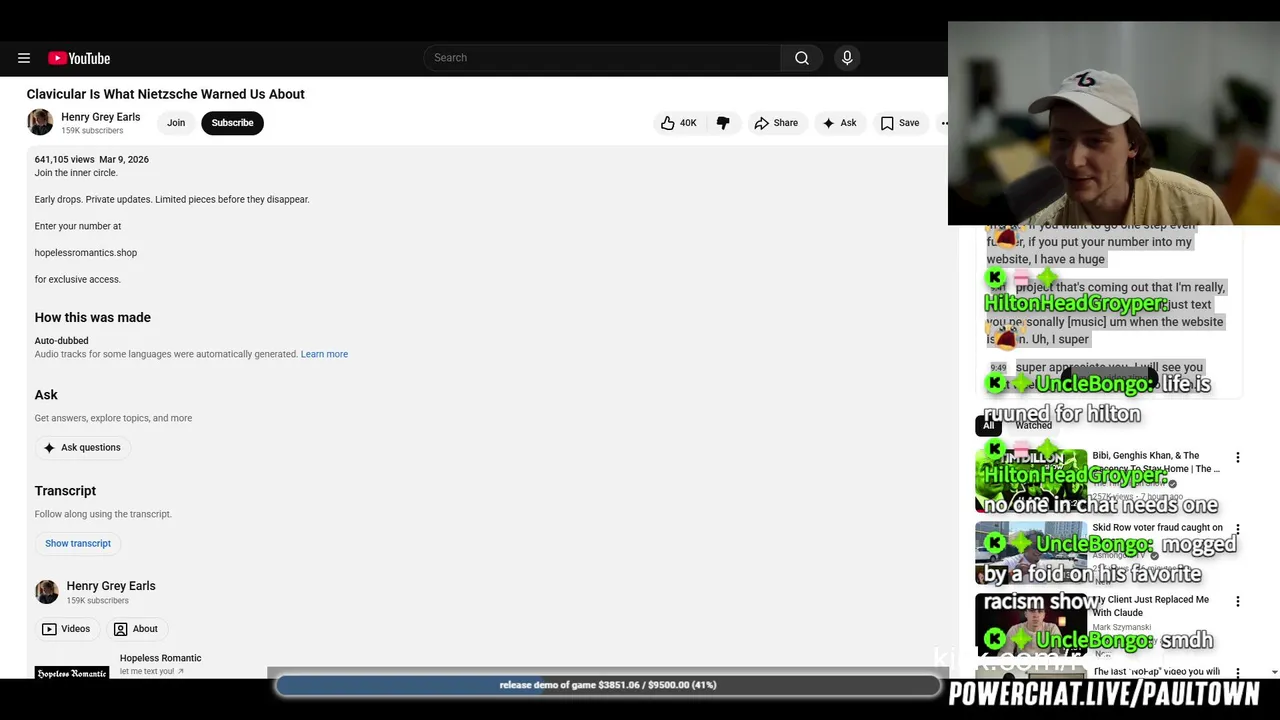Click Mark Szymanski channel name
Screen dimensions: 1280x720
click(1124, 628)
